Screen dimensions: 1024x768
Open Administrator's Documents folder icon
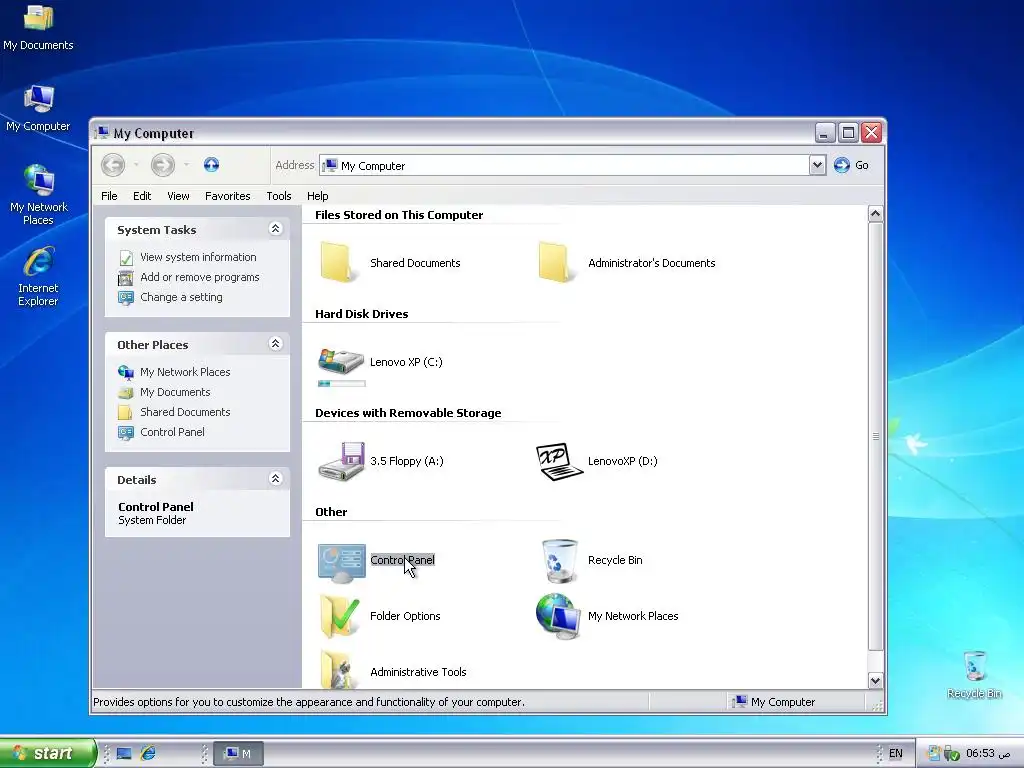(556, 263)
